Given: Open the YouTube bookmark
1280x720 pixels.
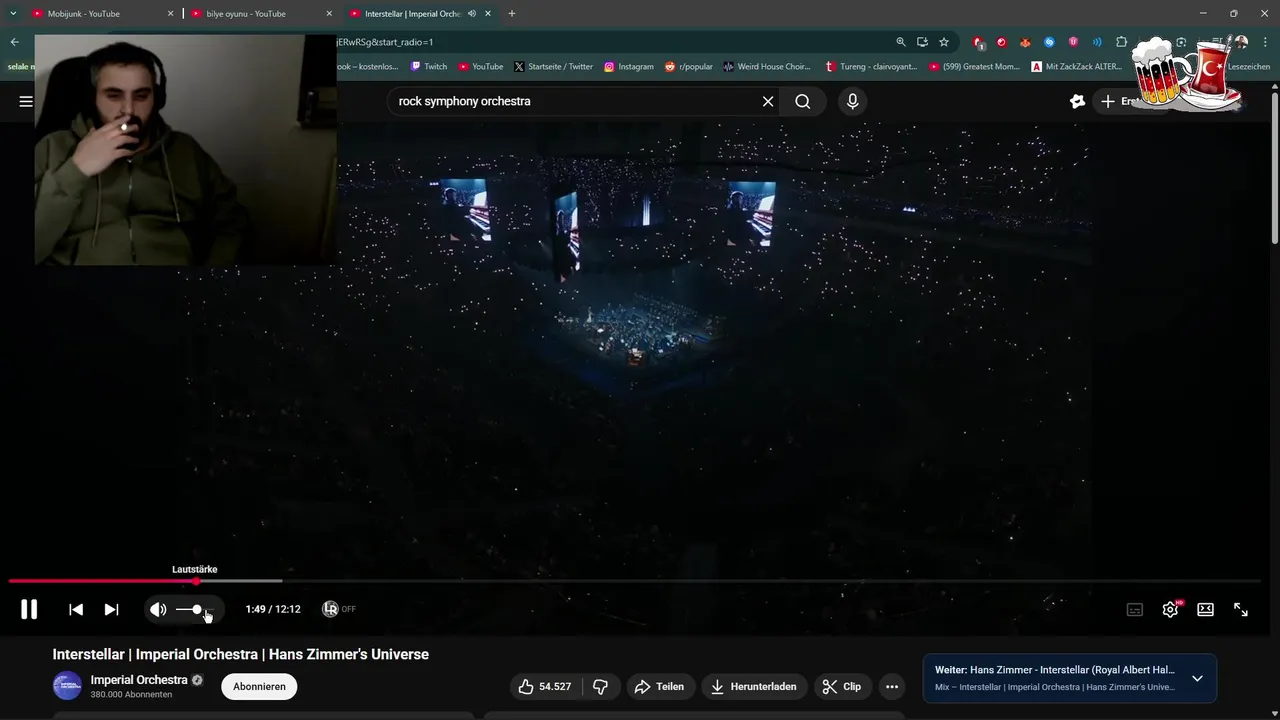Looking at the screenshot, I should coord(481,67).
